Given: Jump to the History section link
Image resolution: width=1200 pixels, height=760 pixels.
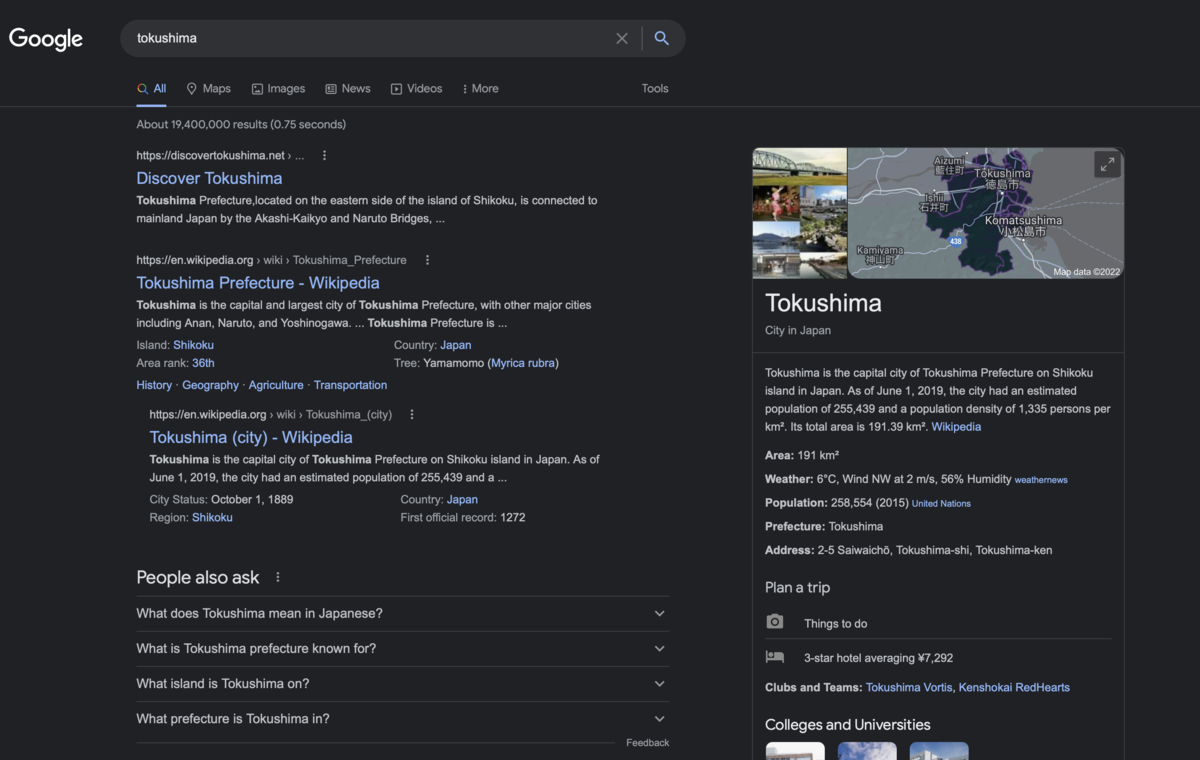Looking at the screenshot, I should coord(154,385).
